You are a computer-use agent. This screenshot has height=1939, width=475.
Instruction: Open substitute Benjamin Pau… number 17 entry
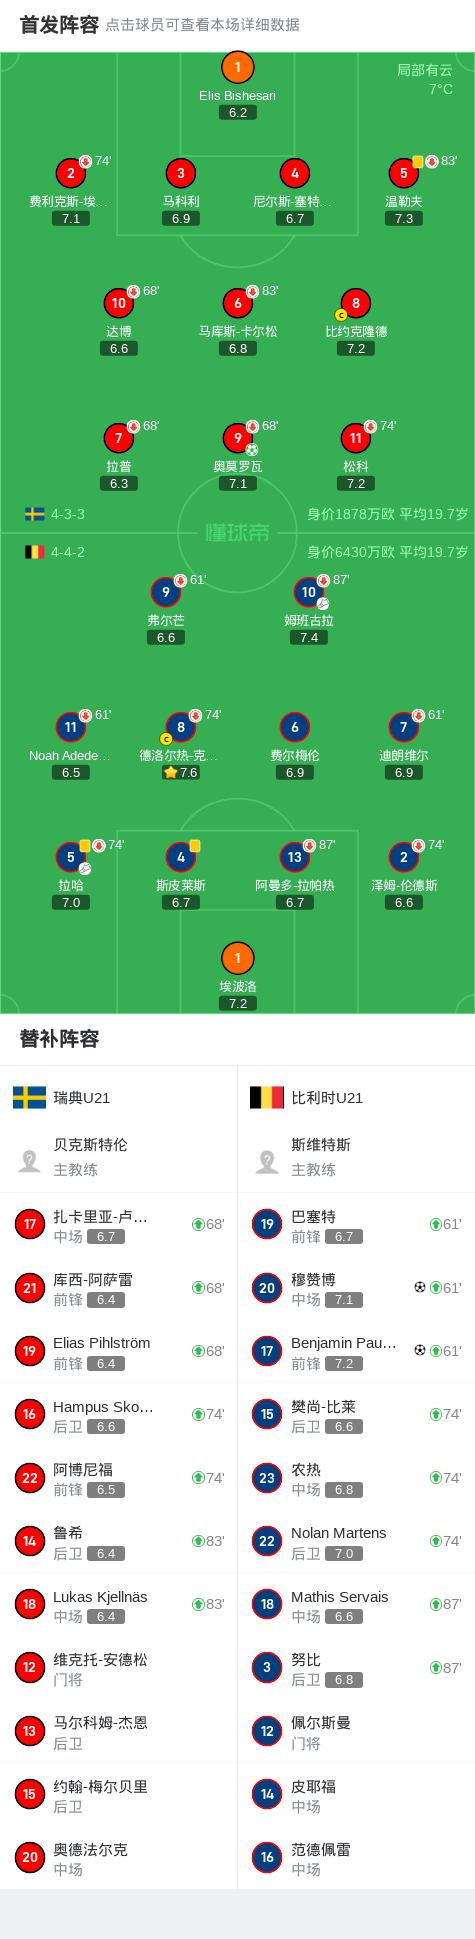coord(356,1351)
